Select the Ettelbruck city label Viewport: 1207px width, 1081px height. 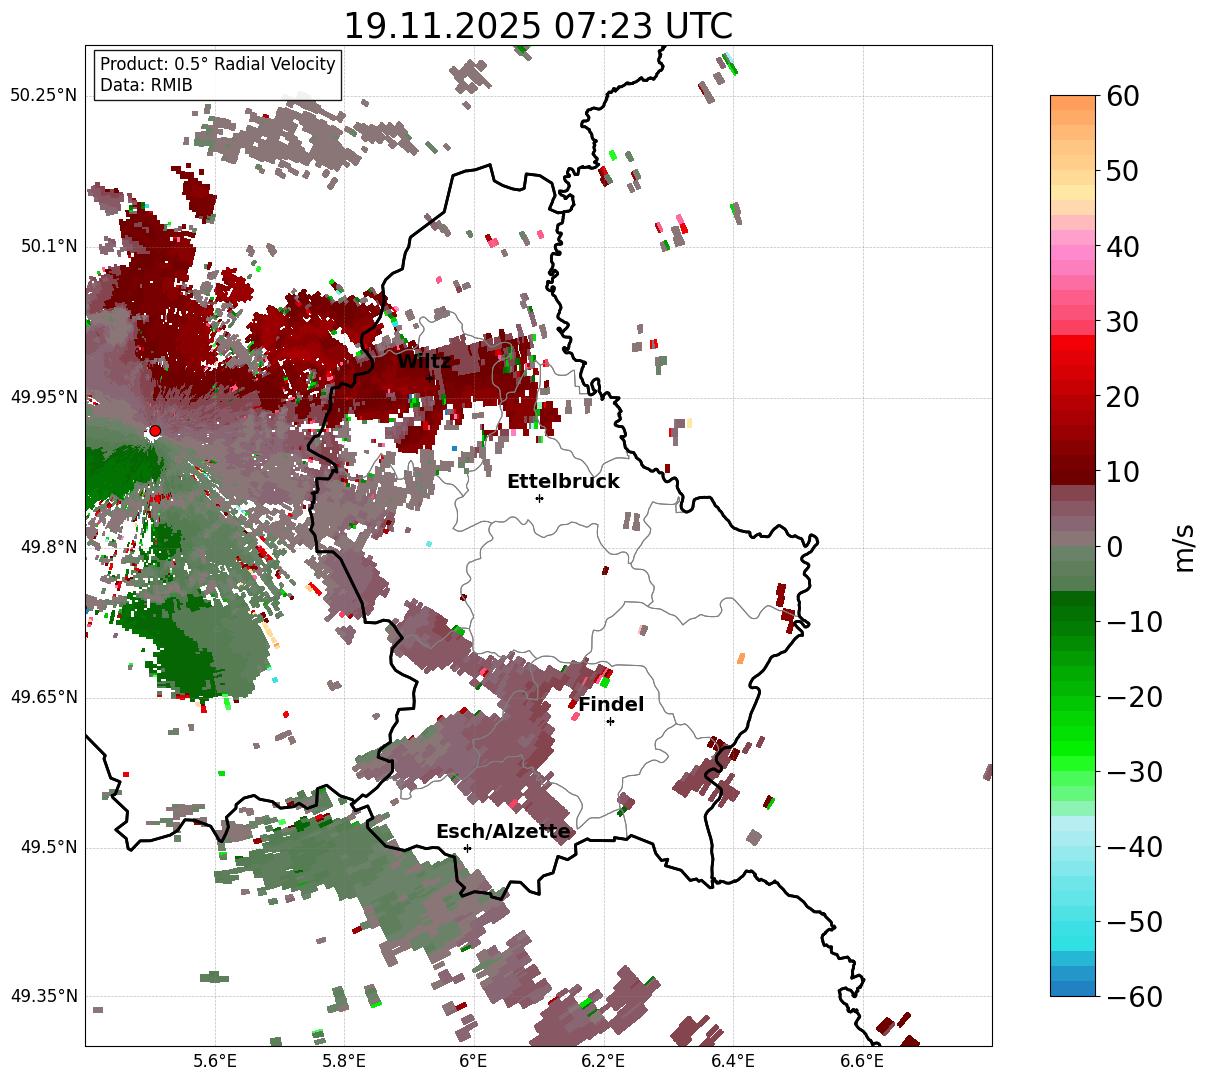(x=563, y=482)
